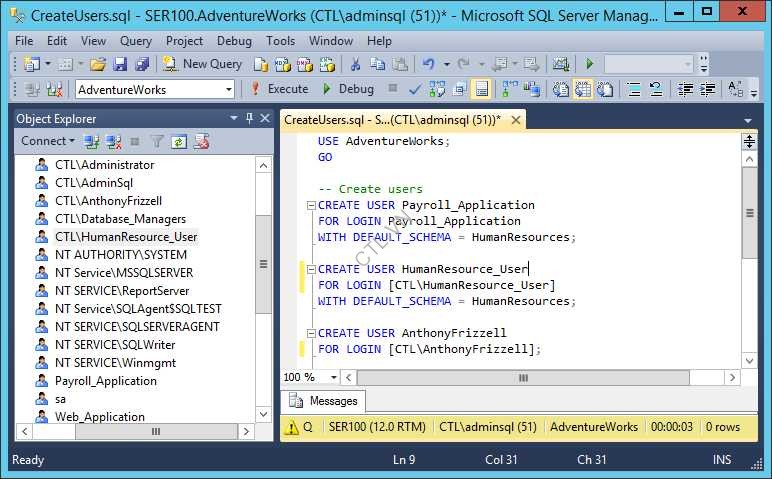Viewport: 772px width, 479px height.
Task: Toggle auto-hide pin on Object Explorer
Action: pyautogui.click(x=250, y=118)
